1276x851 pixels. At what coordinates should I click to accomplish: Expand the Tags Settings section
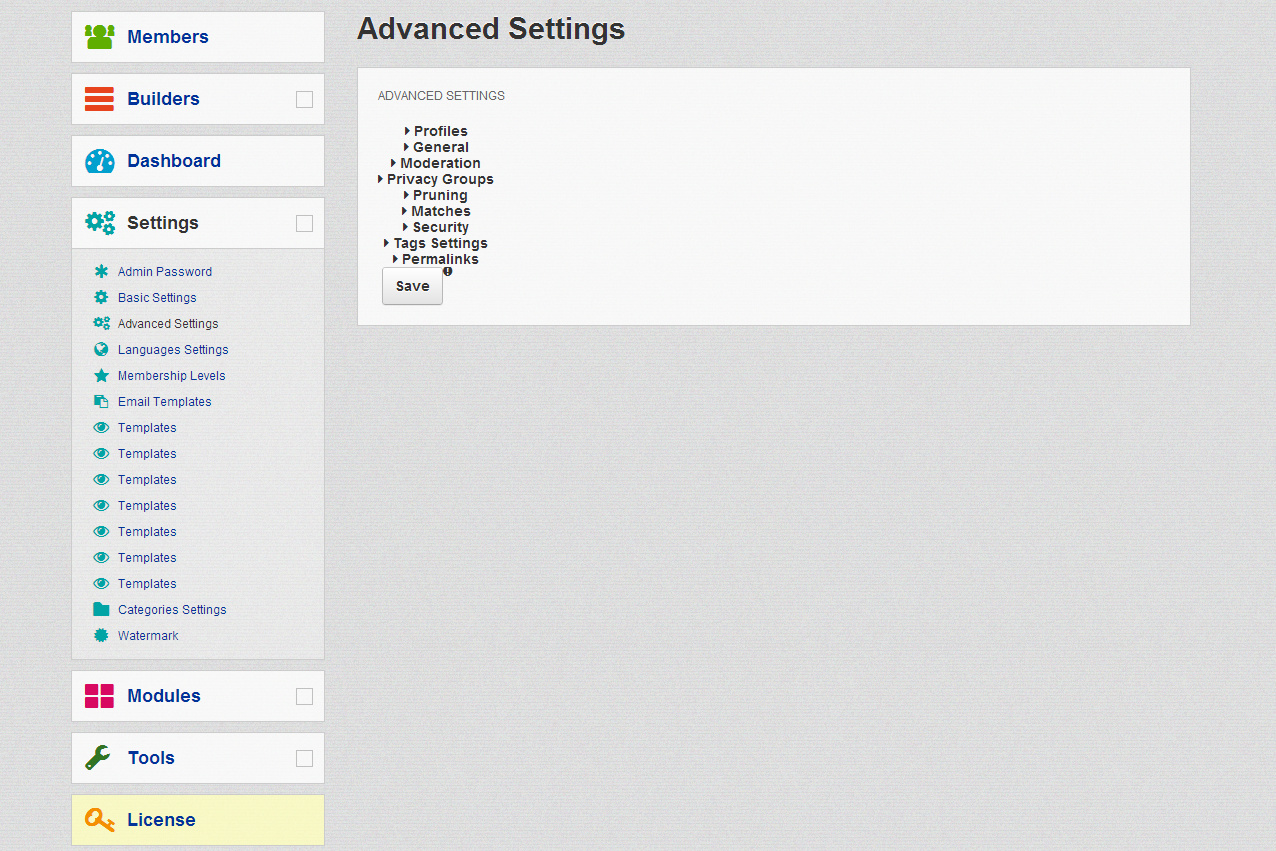coord(436,243)
